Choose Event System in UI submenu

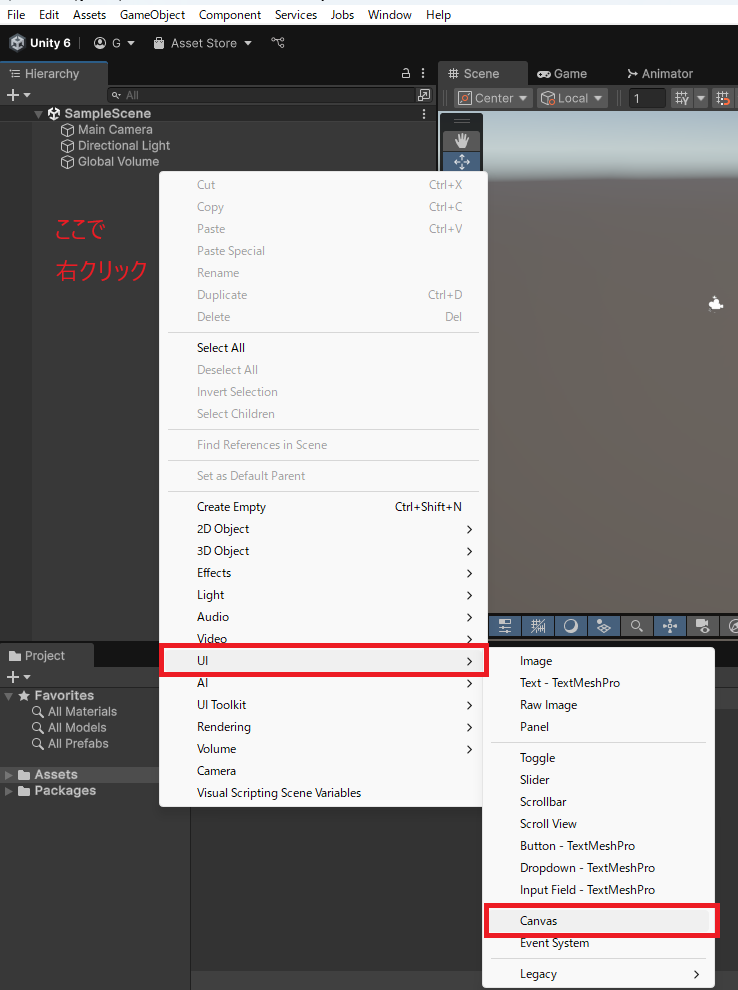[600, 943]
